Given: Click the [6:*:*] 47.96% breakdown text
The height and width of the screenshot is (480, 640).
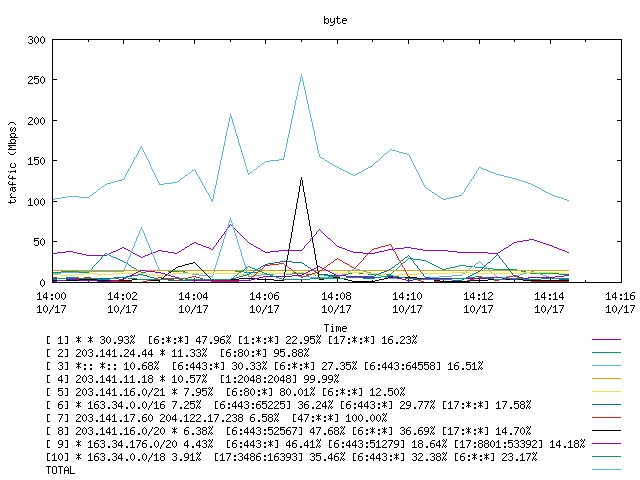Looking at the screenshot, I should [189, 340].
